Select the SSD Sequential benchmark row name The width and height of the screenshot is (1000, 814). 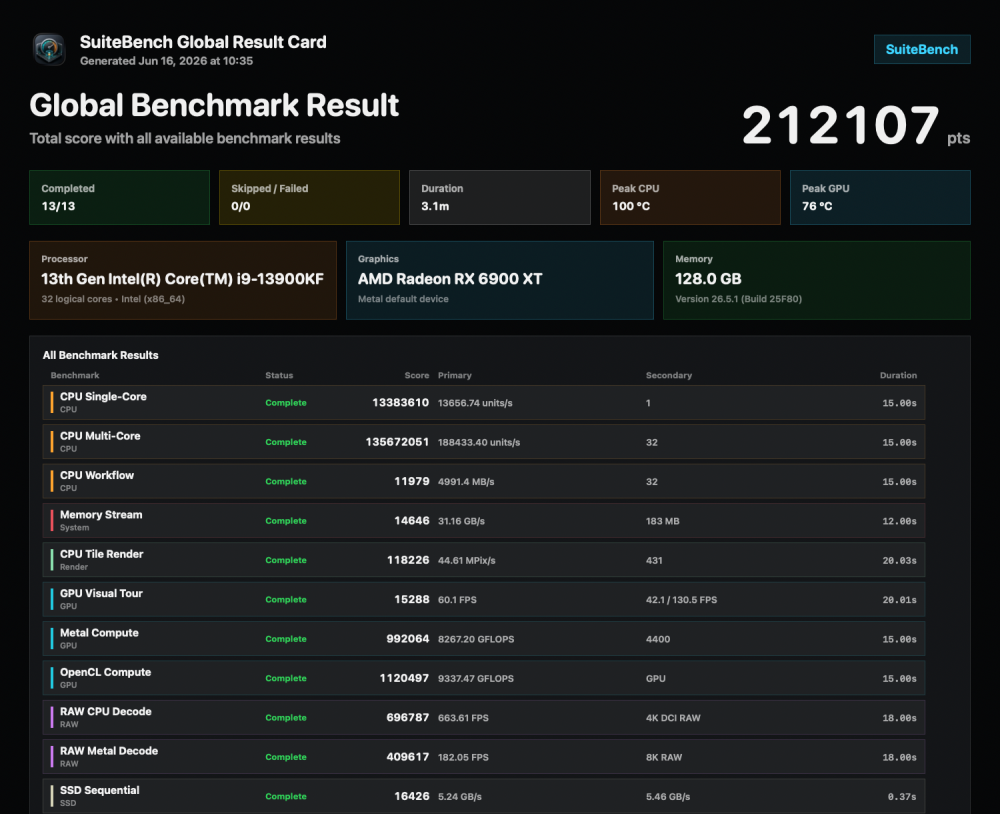tap(99, 790)
